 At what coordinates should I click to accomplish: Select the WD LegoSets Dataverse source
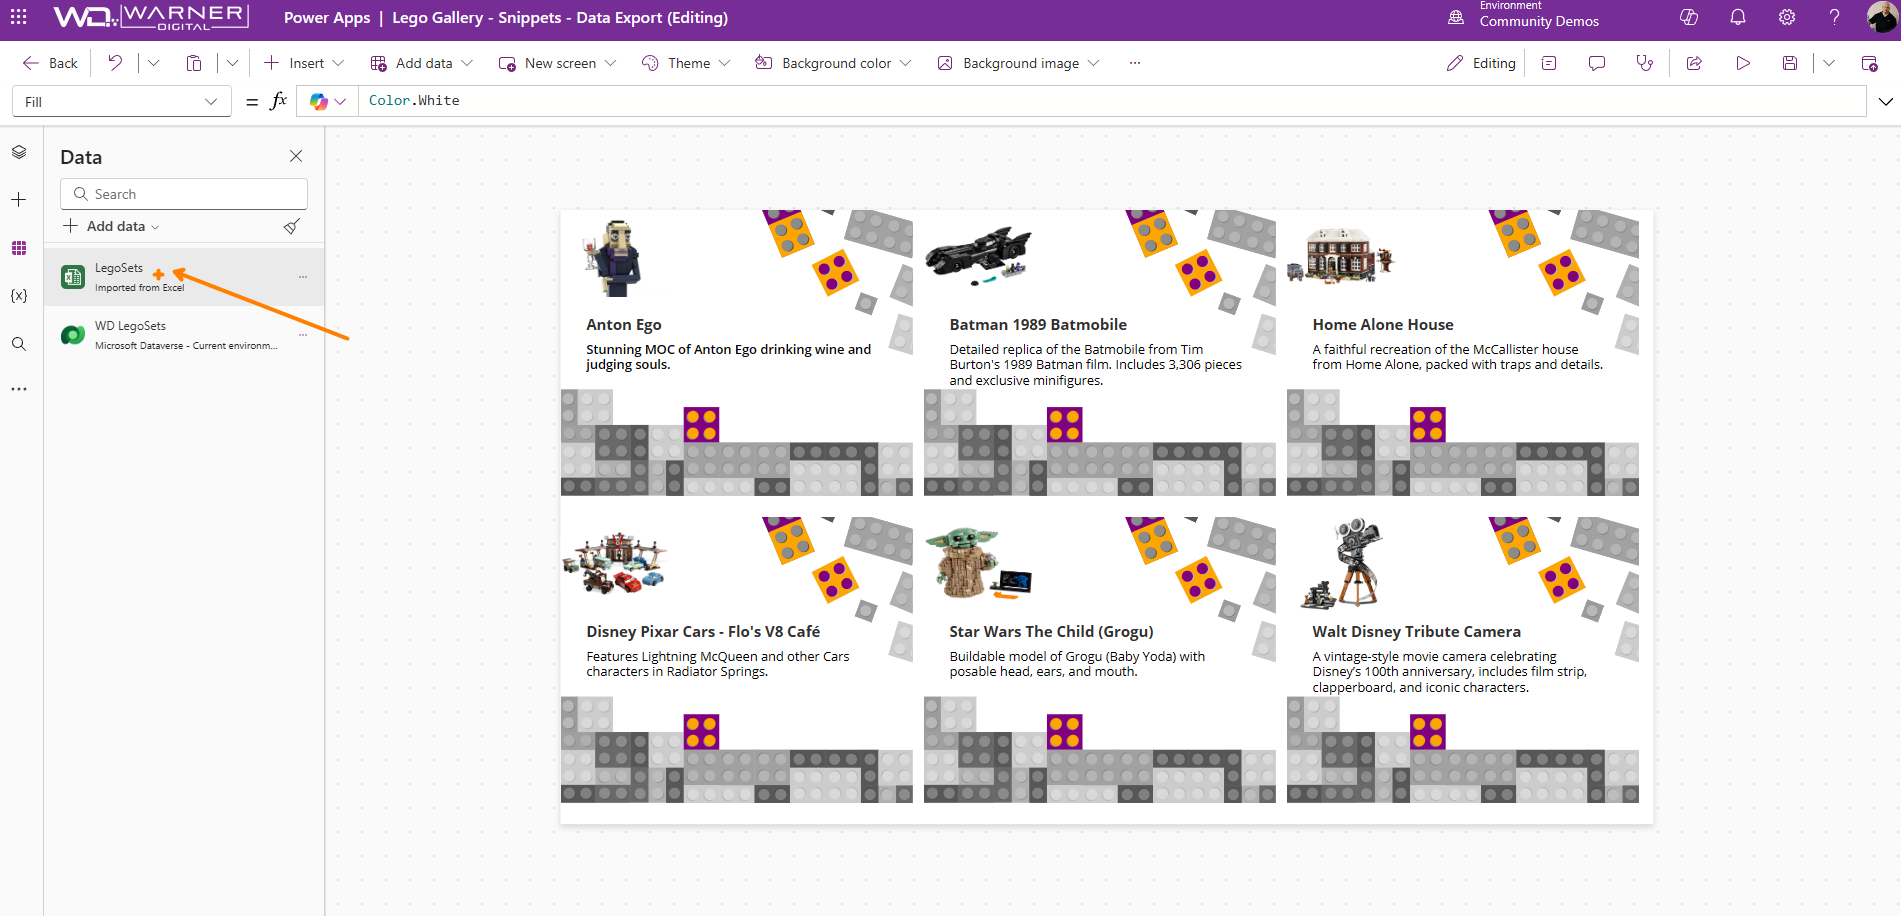[184, 335]
